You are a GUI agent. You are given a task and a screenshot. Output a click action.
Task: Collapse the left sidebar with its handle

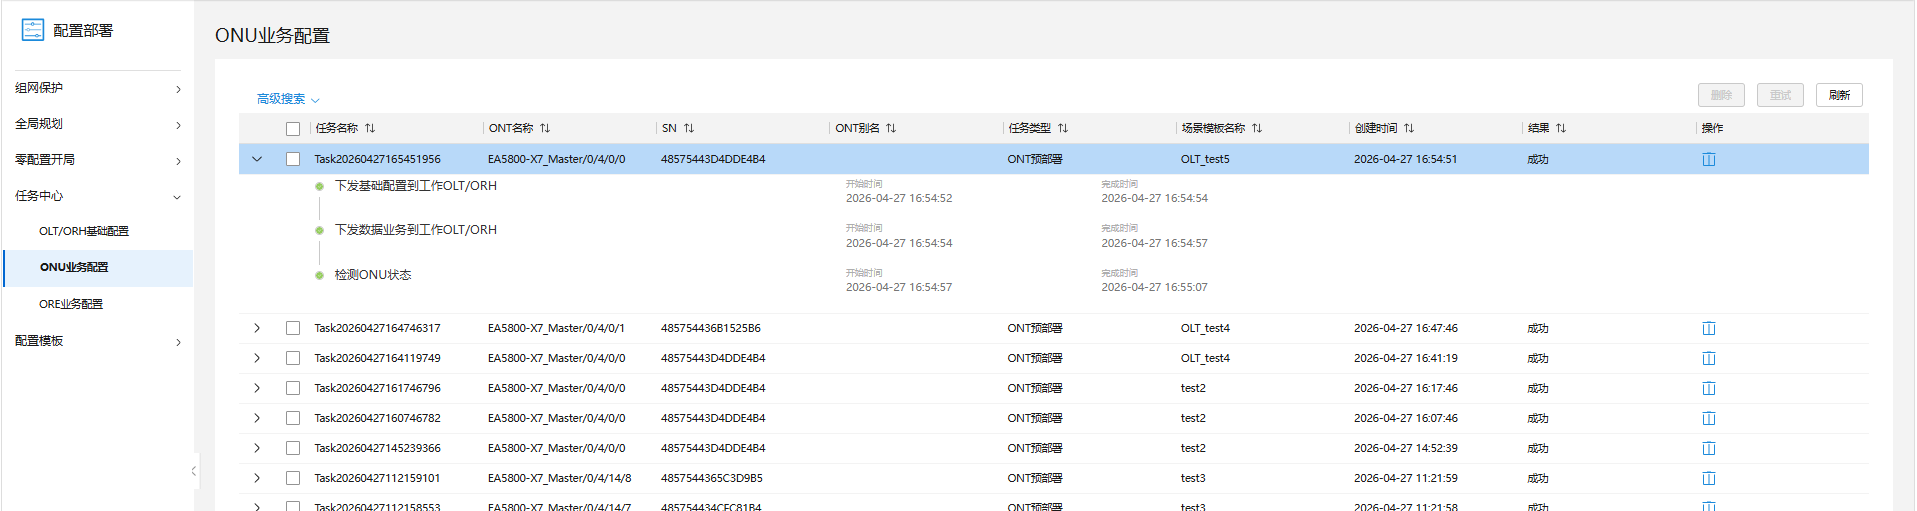(193, 471)
